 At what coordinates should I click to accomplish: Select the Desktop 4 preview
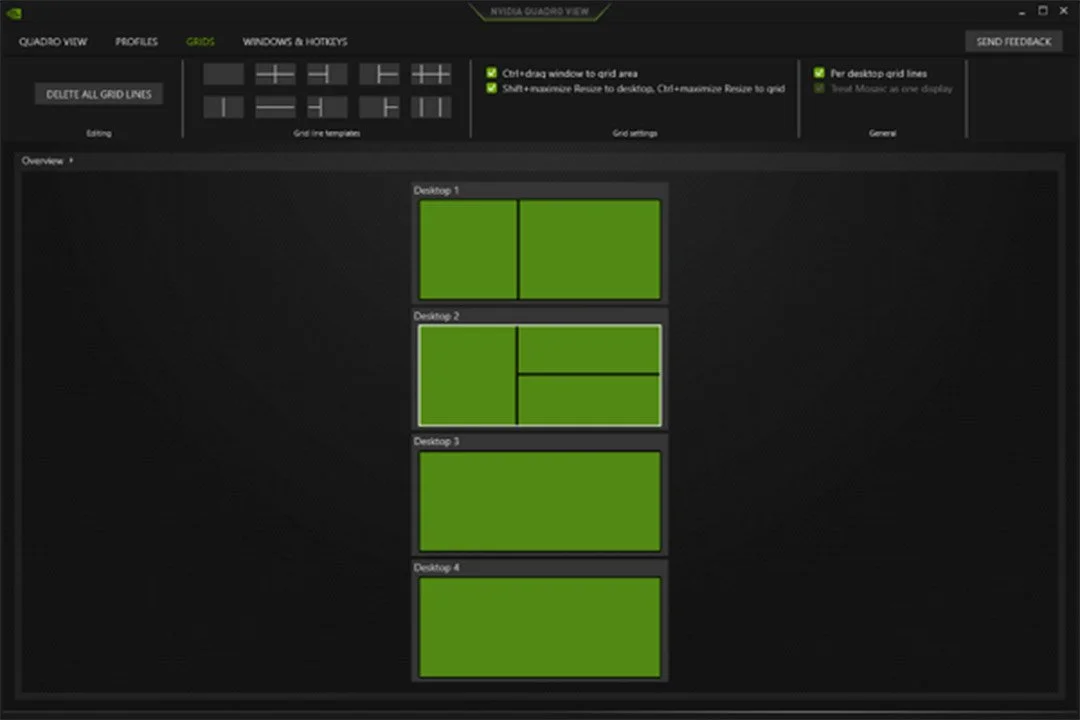coord(540,627)
